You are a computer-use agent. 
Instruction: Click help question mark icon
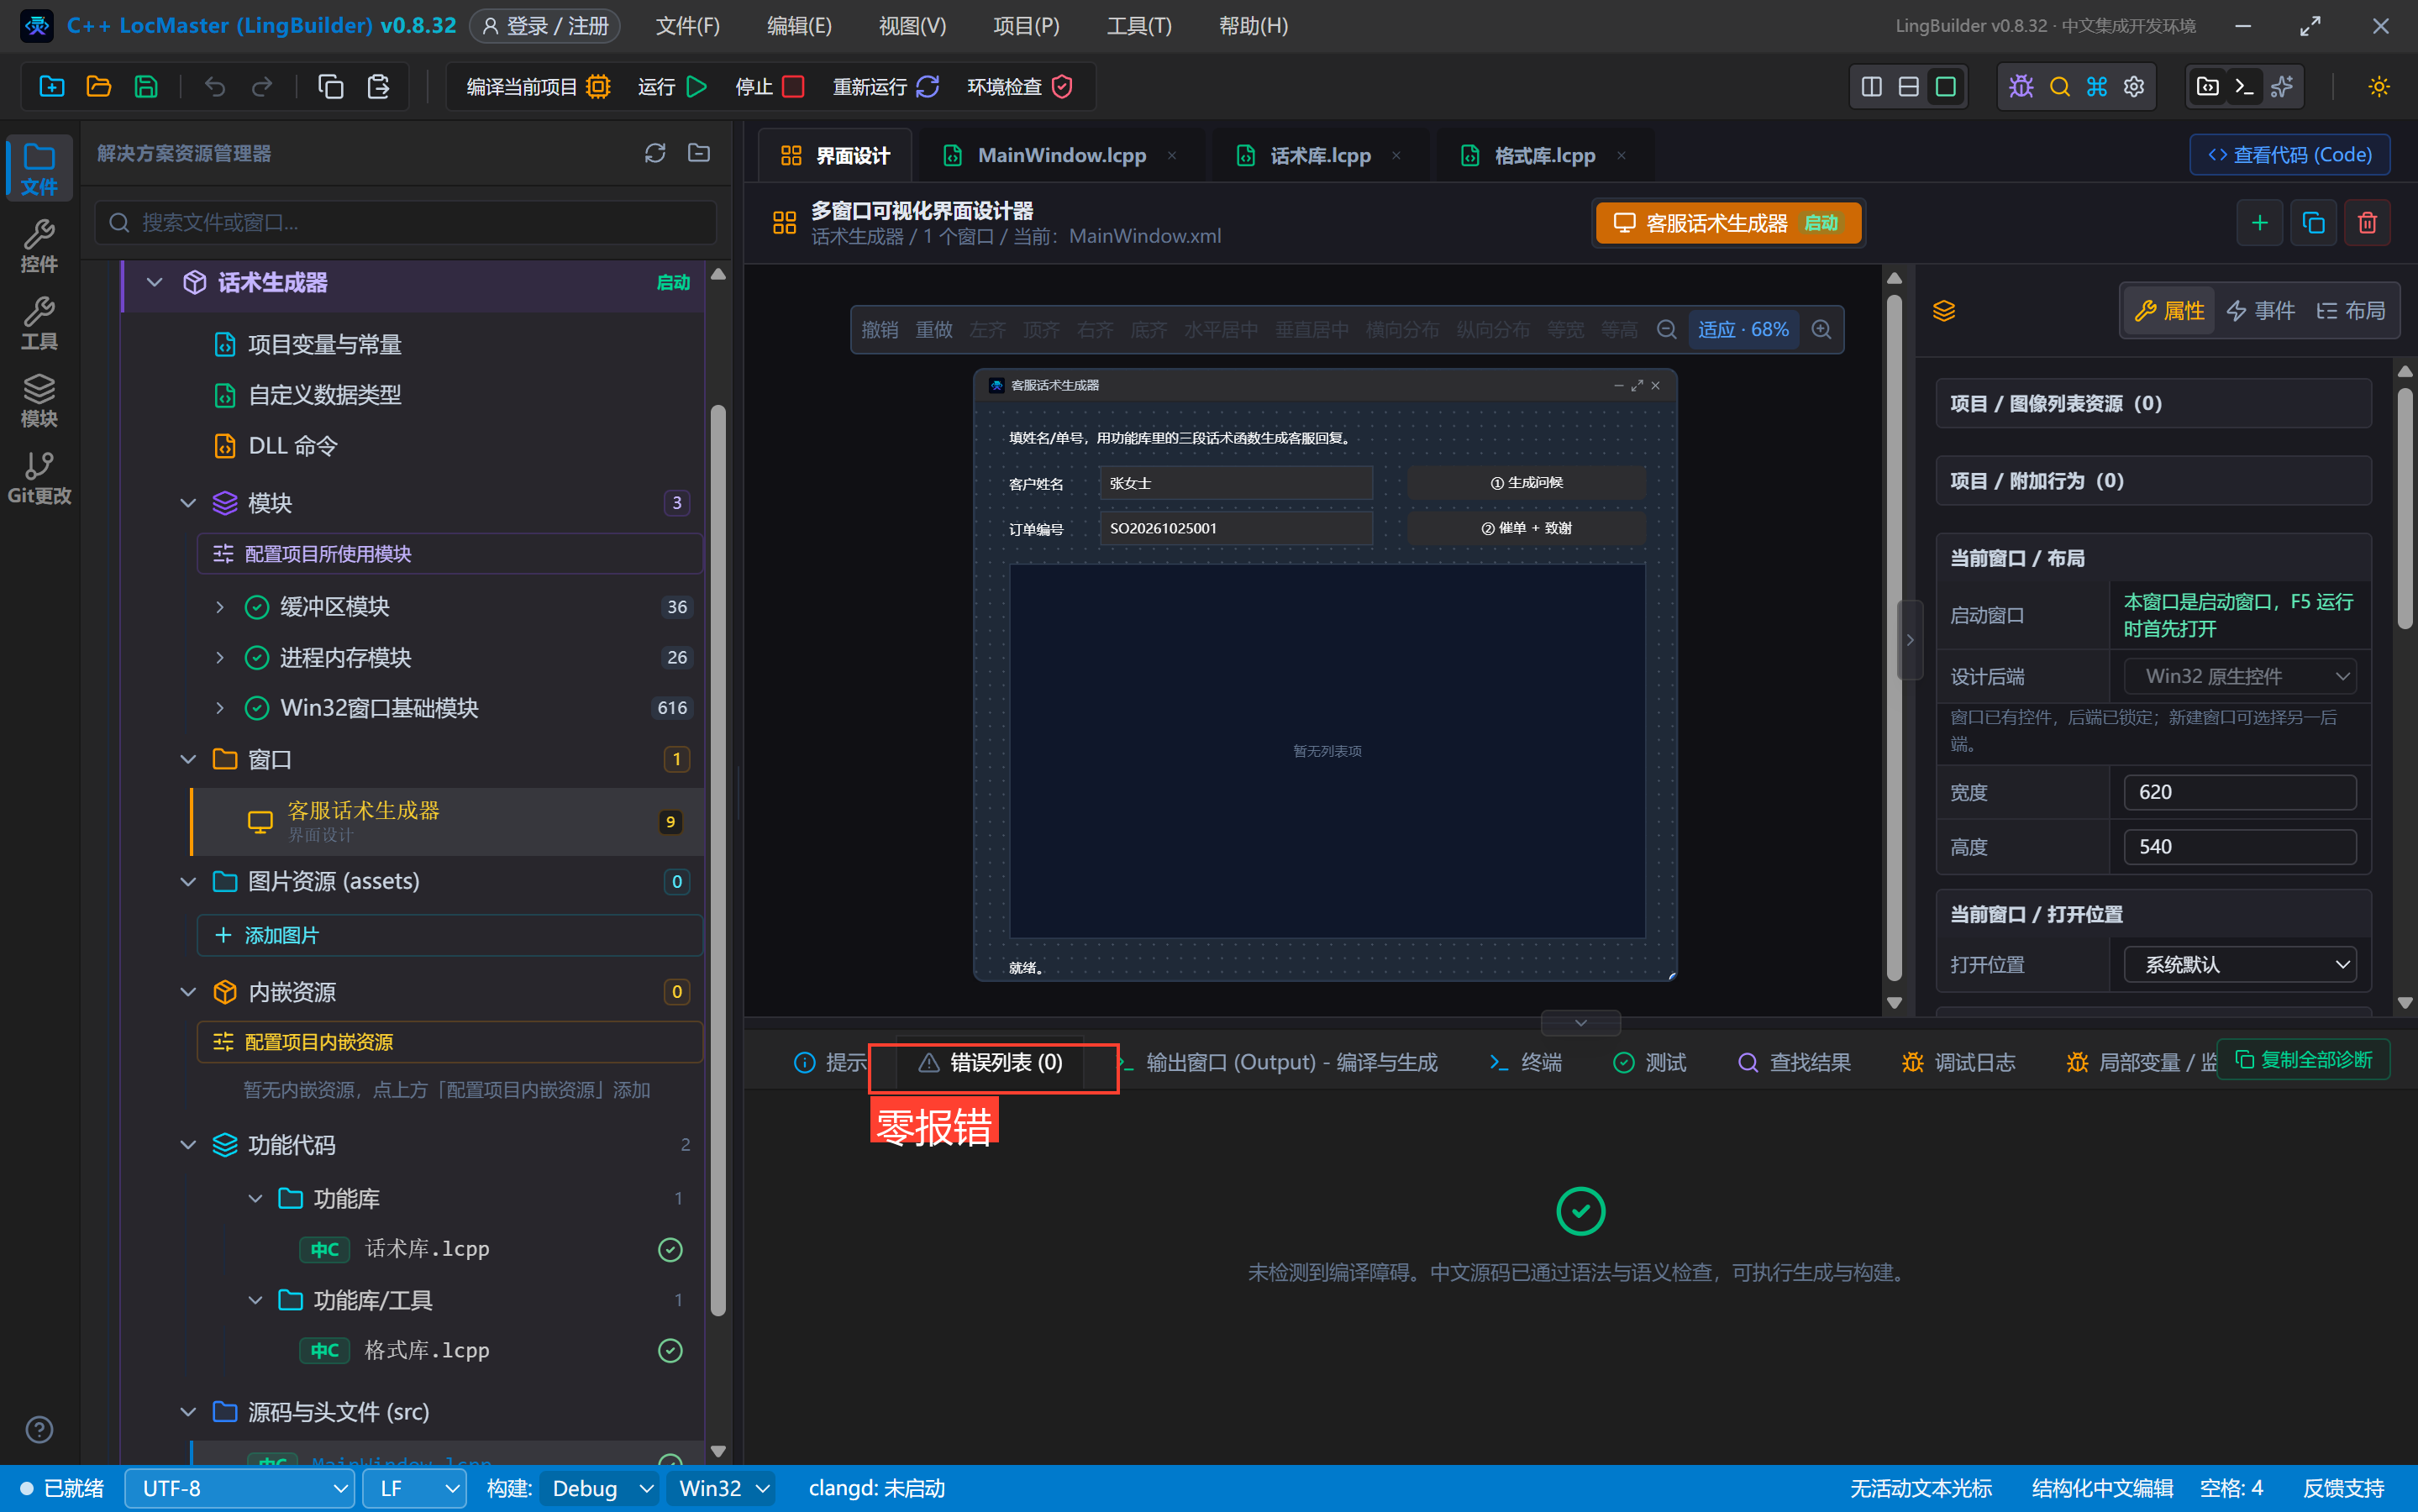pos(39,1429)
